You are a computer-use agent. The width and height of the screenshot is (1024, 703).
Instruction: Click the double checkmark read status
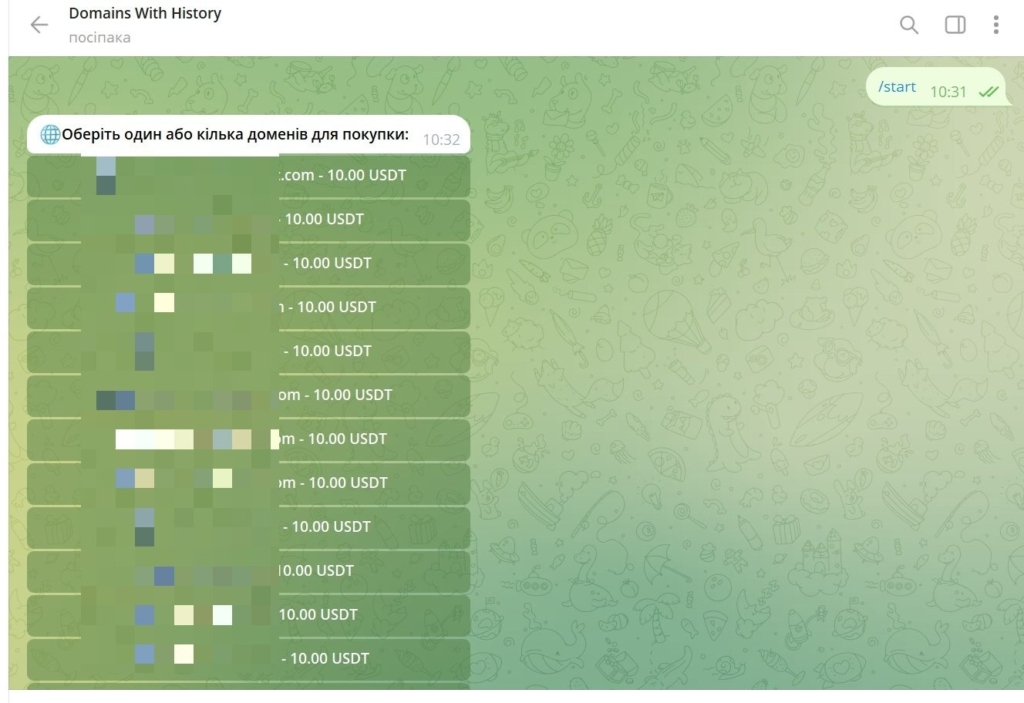988,91
